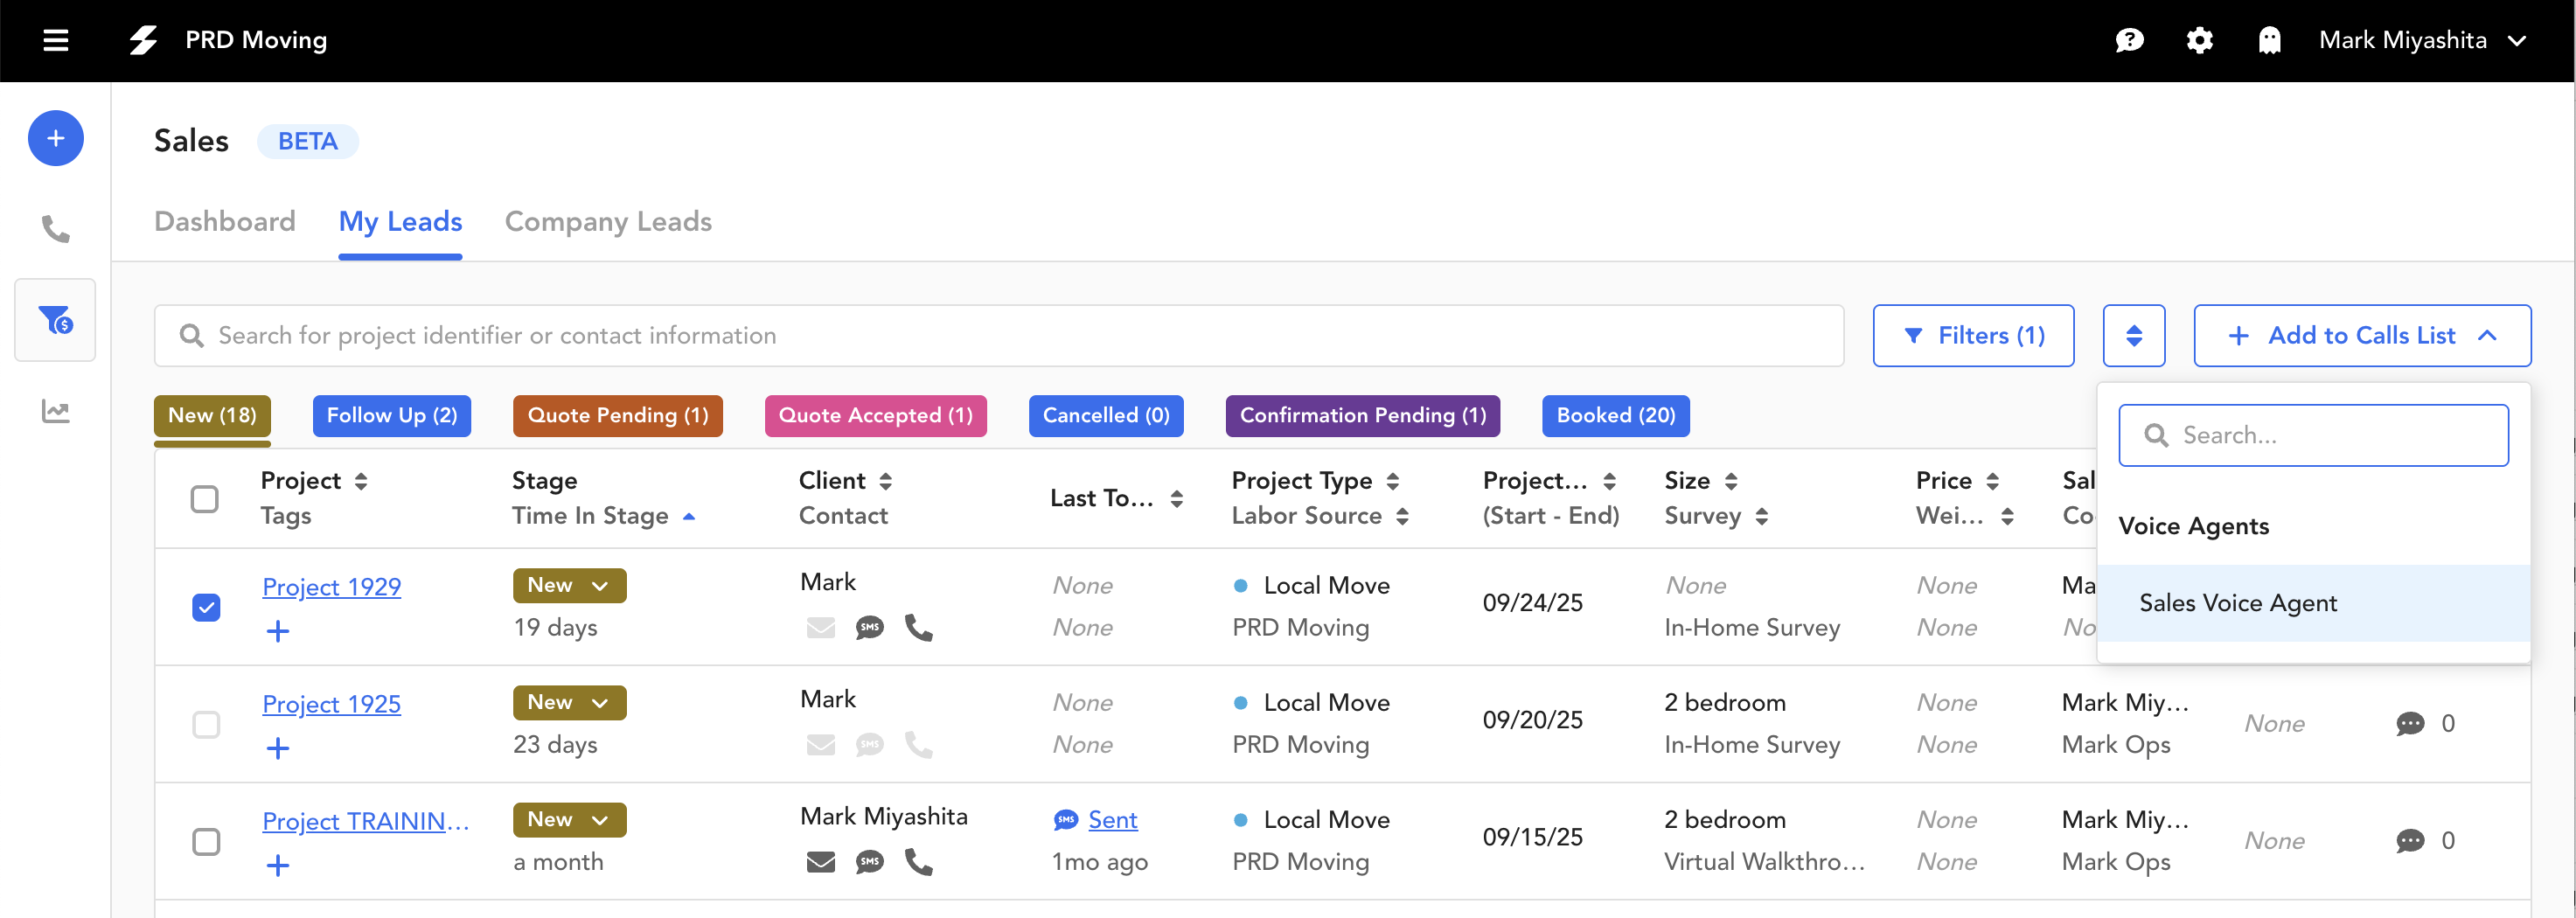Open the reports chart sidebar icon
The width and height of the screenshot is (2576, 918).
pos(56,411)
